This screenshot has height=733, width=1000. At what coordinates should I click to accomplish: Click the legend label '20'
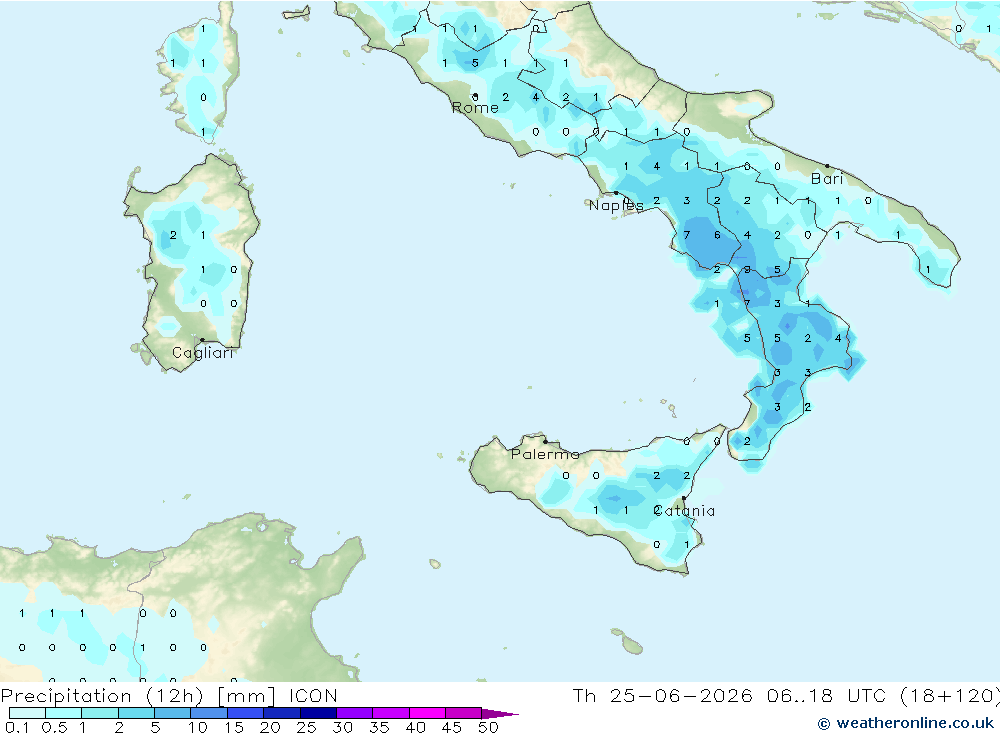(x=270, y=727)
